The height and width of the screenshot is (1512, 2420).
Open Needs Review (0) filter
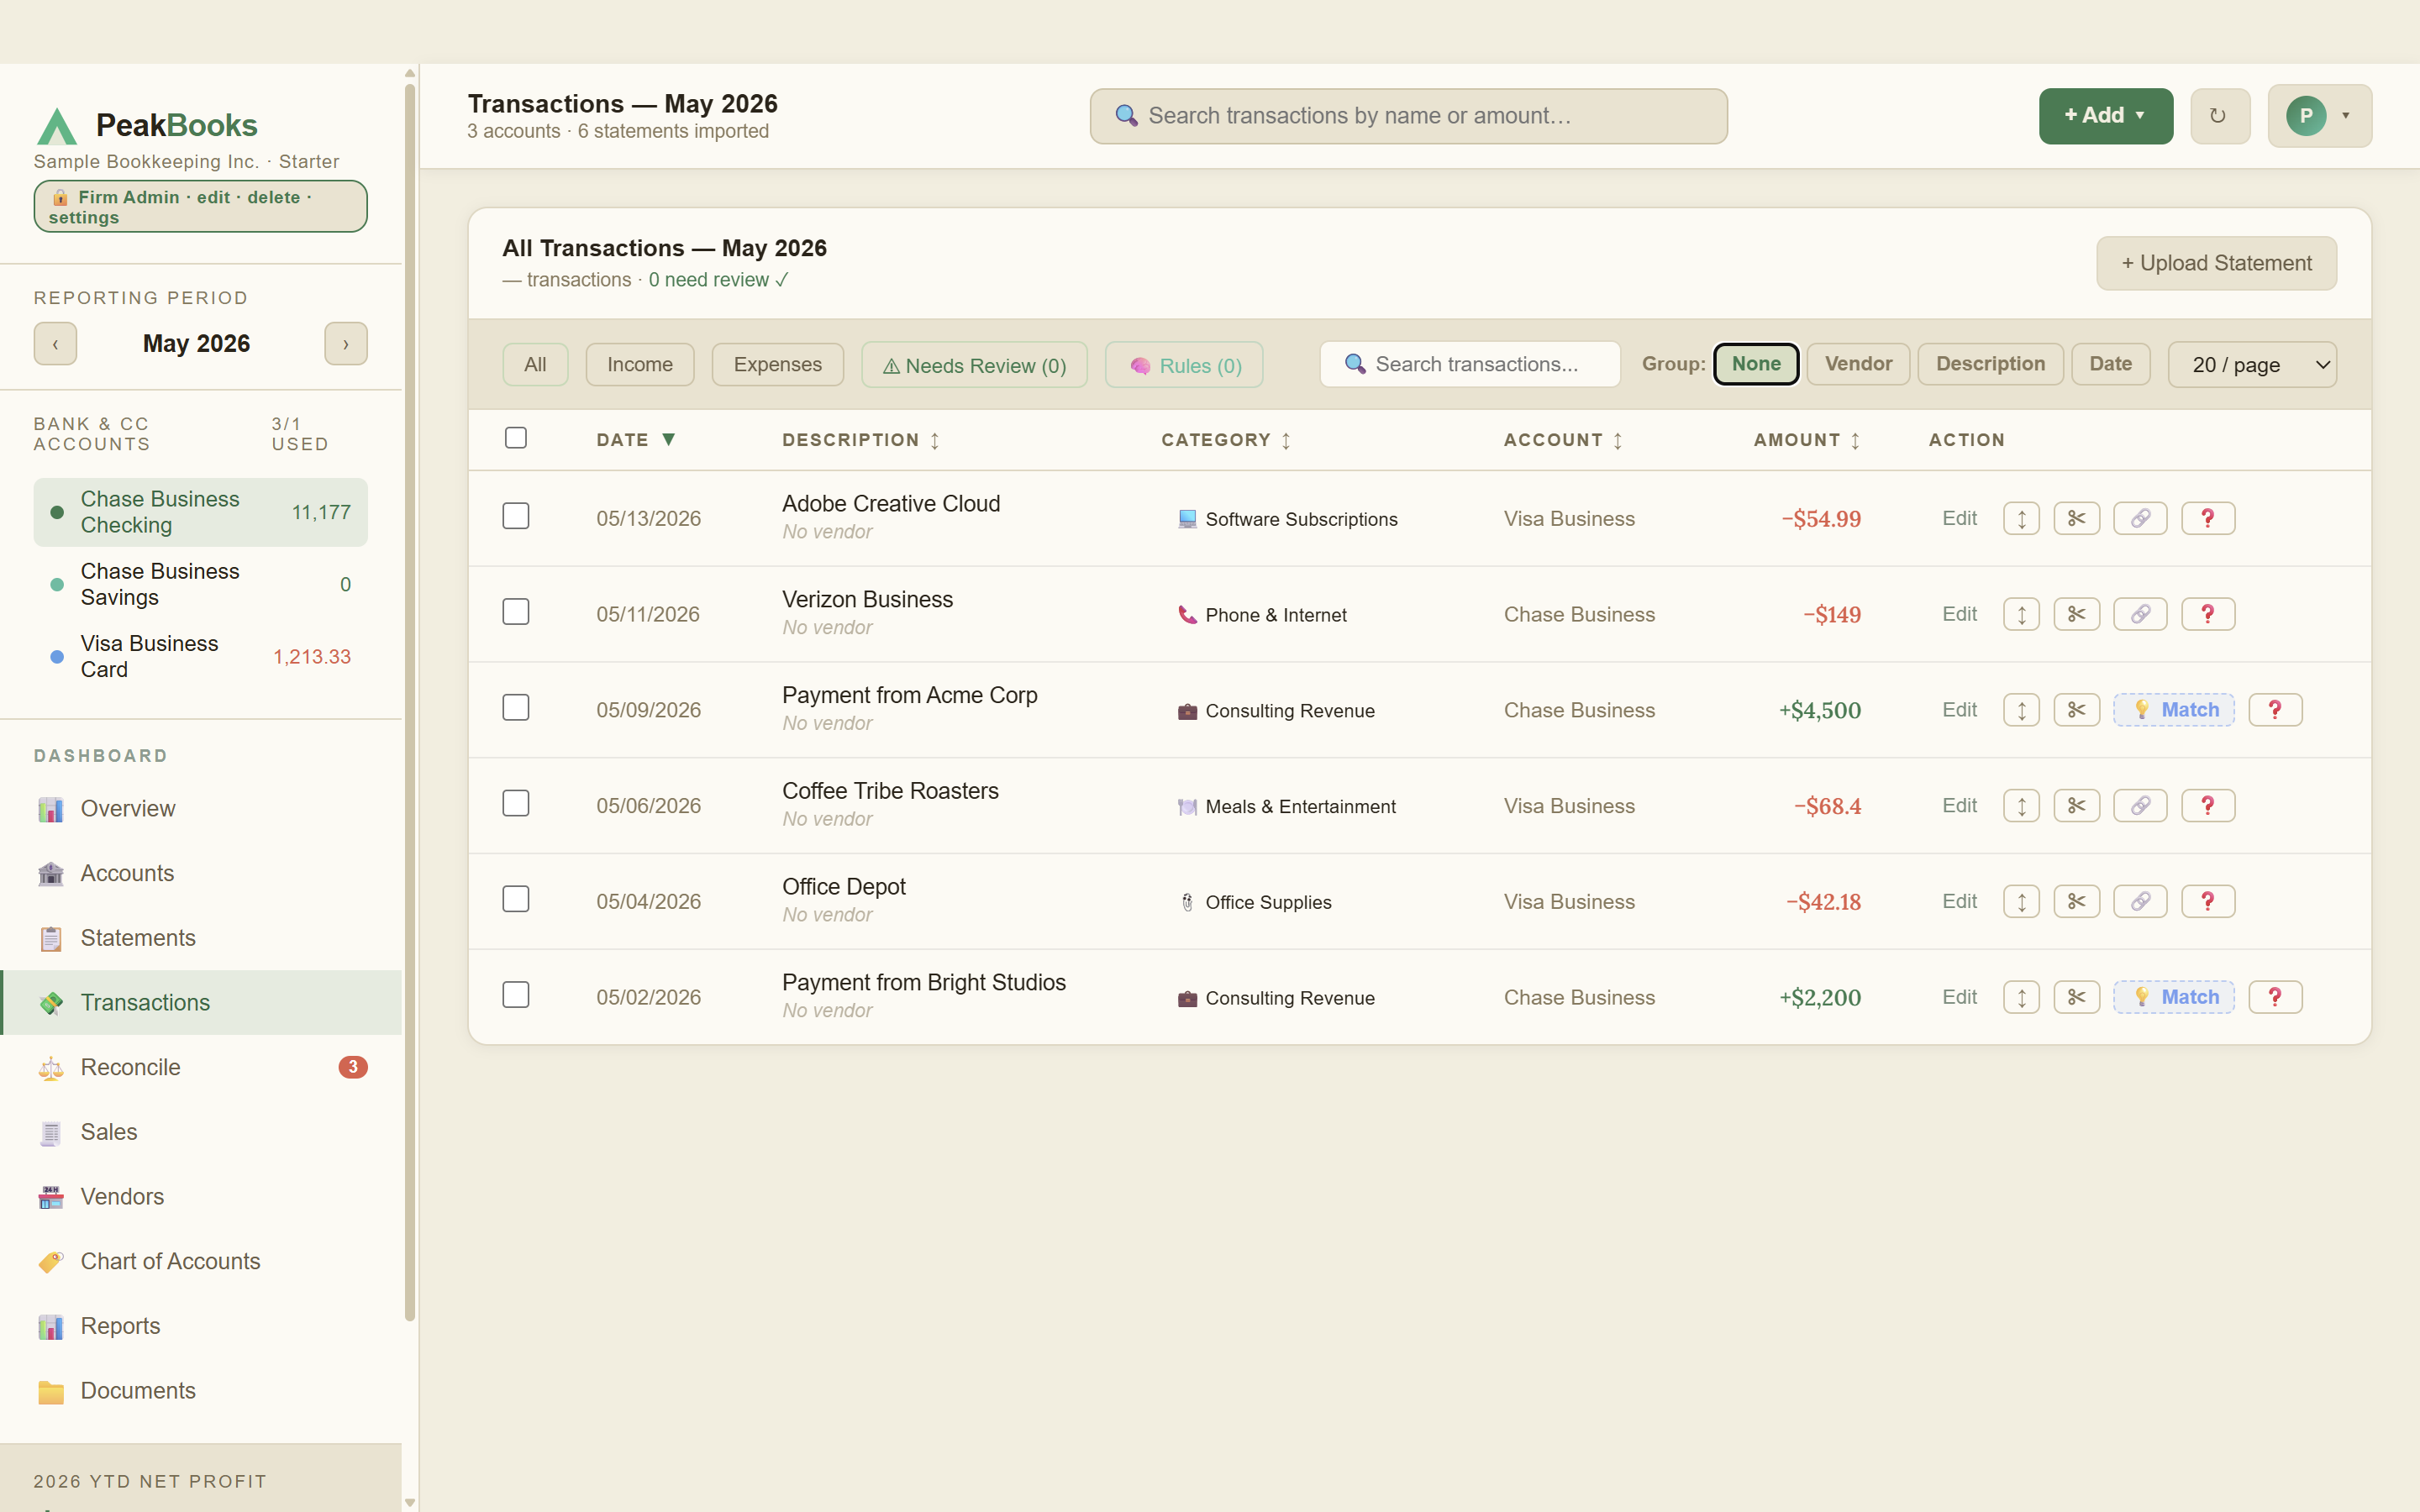[974, 365]
